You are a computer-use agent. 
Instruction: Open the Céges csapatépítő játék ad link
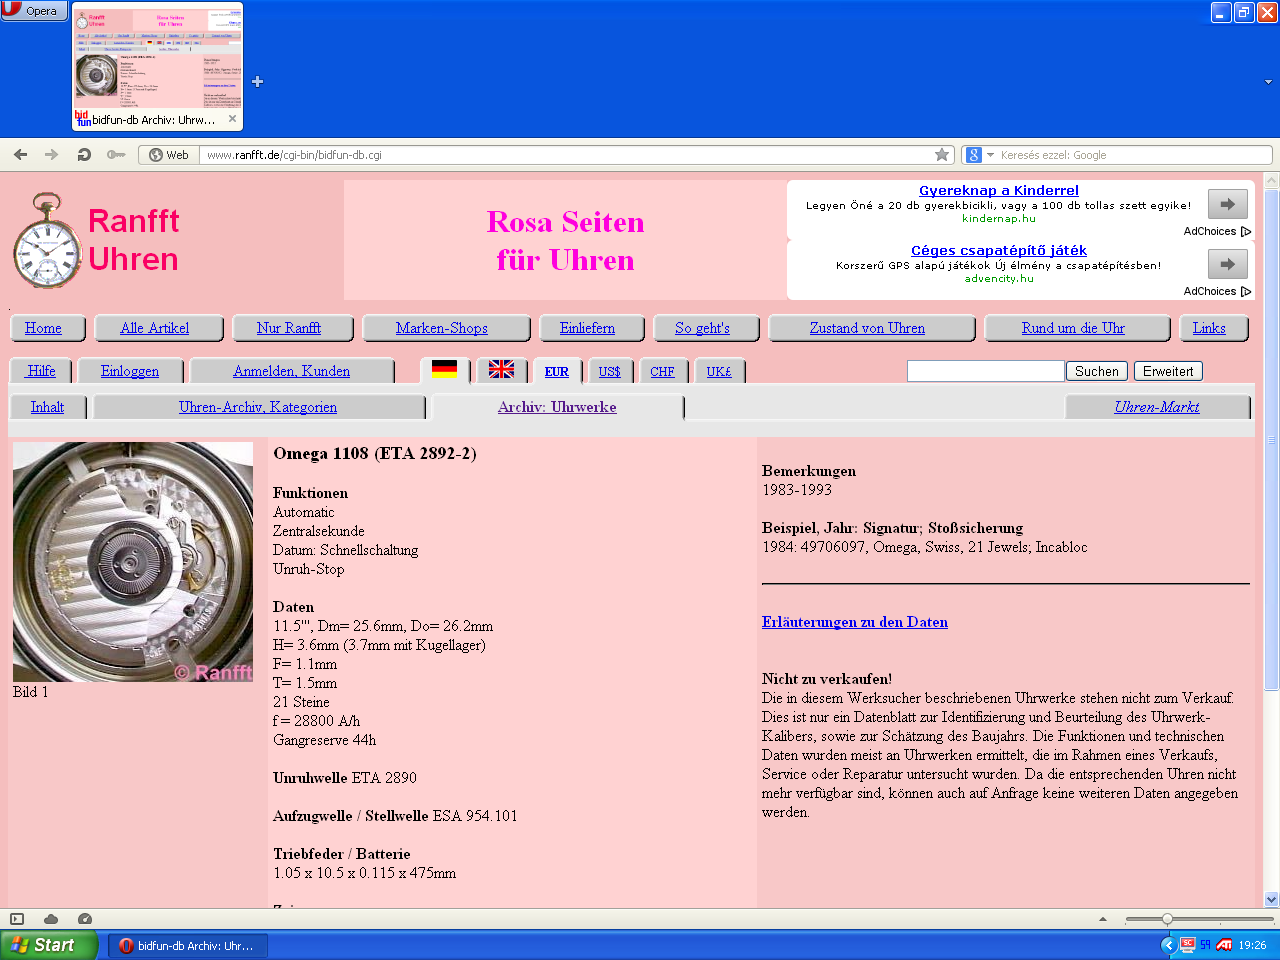tap(998, 250)
